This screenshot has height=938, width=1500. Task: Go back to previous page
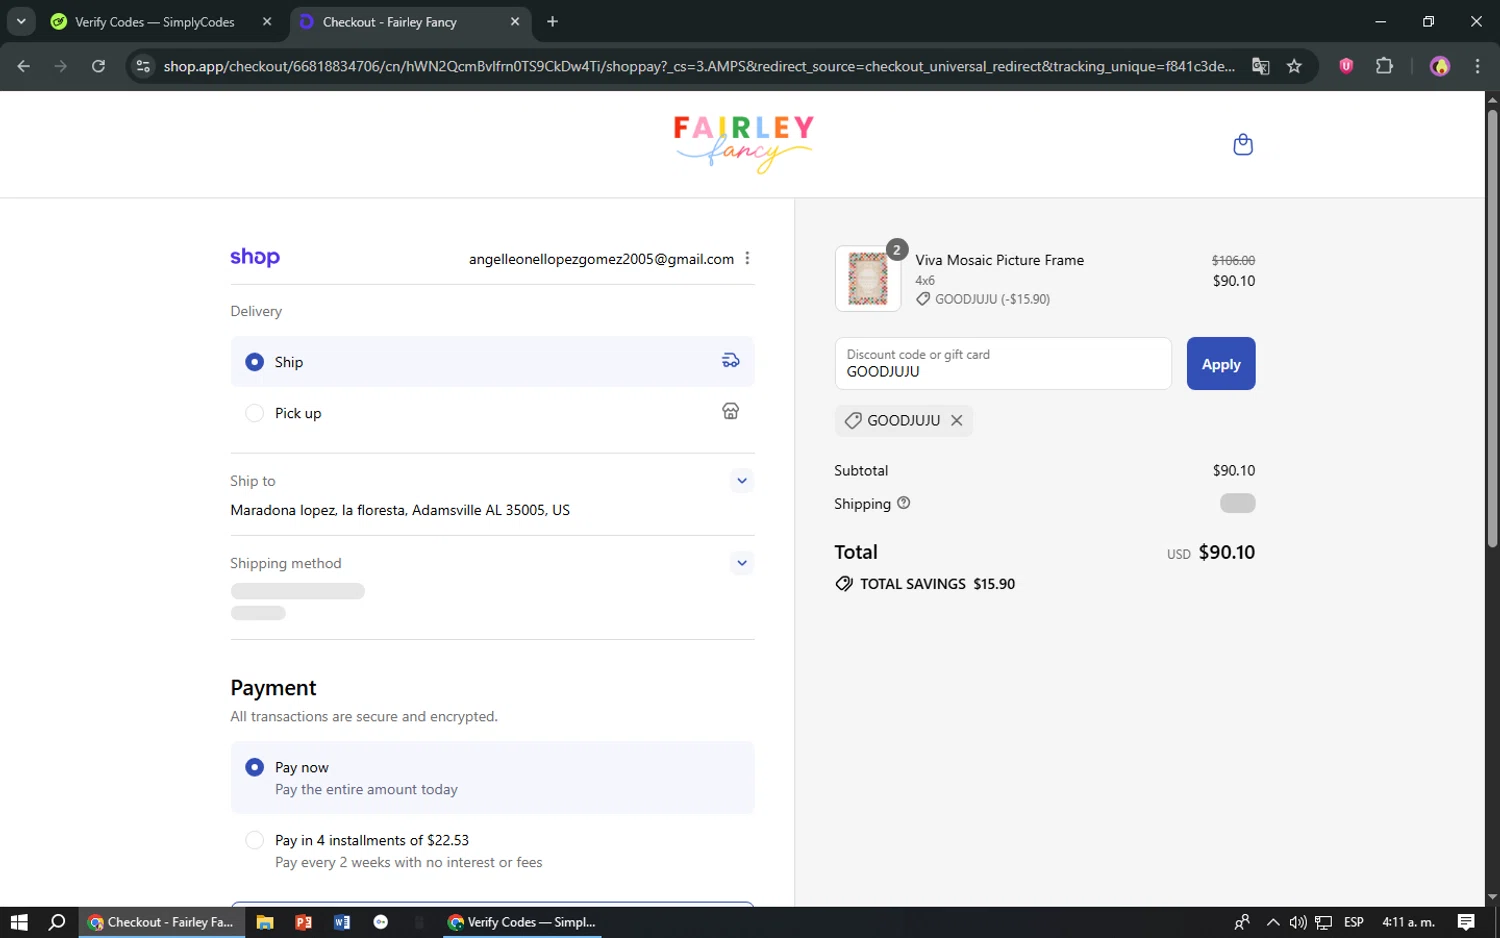click(24, 66)
